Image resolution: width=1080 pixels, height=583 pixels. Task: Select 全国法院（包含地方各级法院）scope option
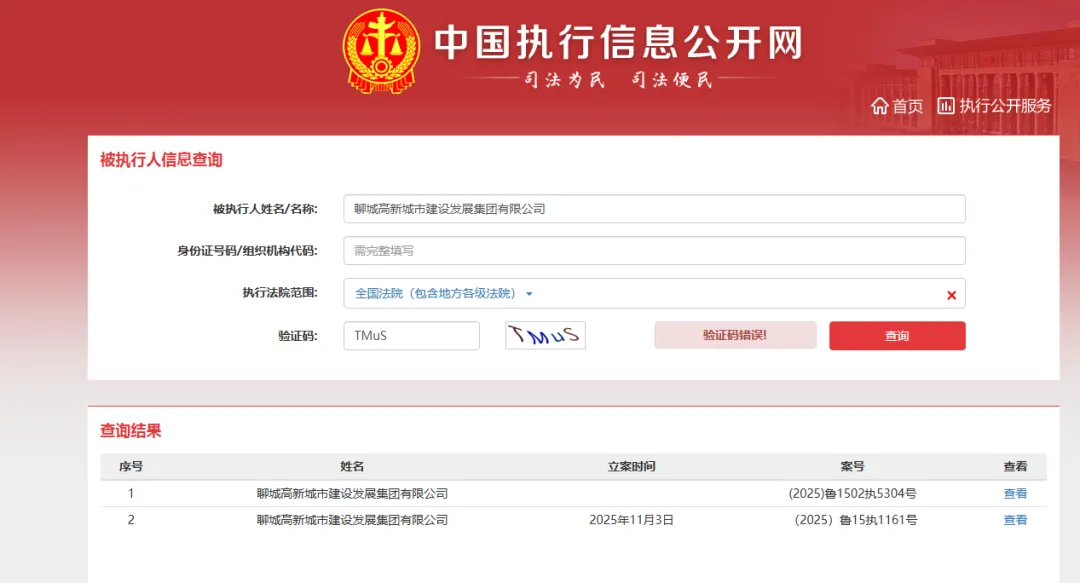click(x=435, y=294)
